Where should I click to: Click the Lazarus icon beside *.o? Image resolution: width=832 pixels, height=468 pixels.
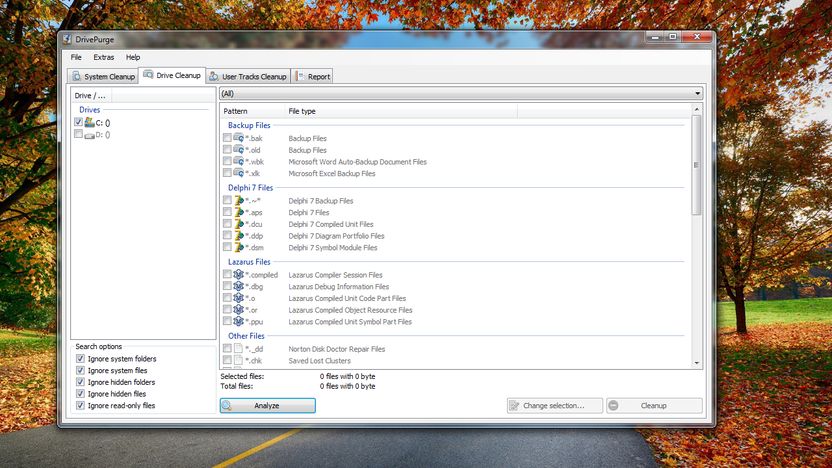point(239,298)
